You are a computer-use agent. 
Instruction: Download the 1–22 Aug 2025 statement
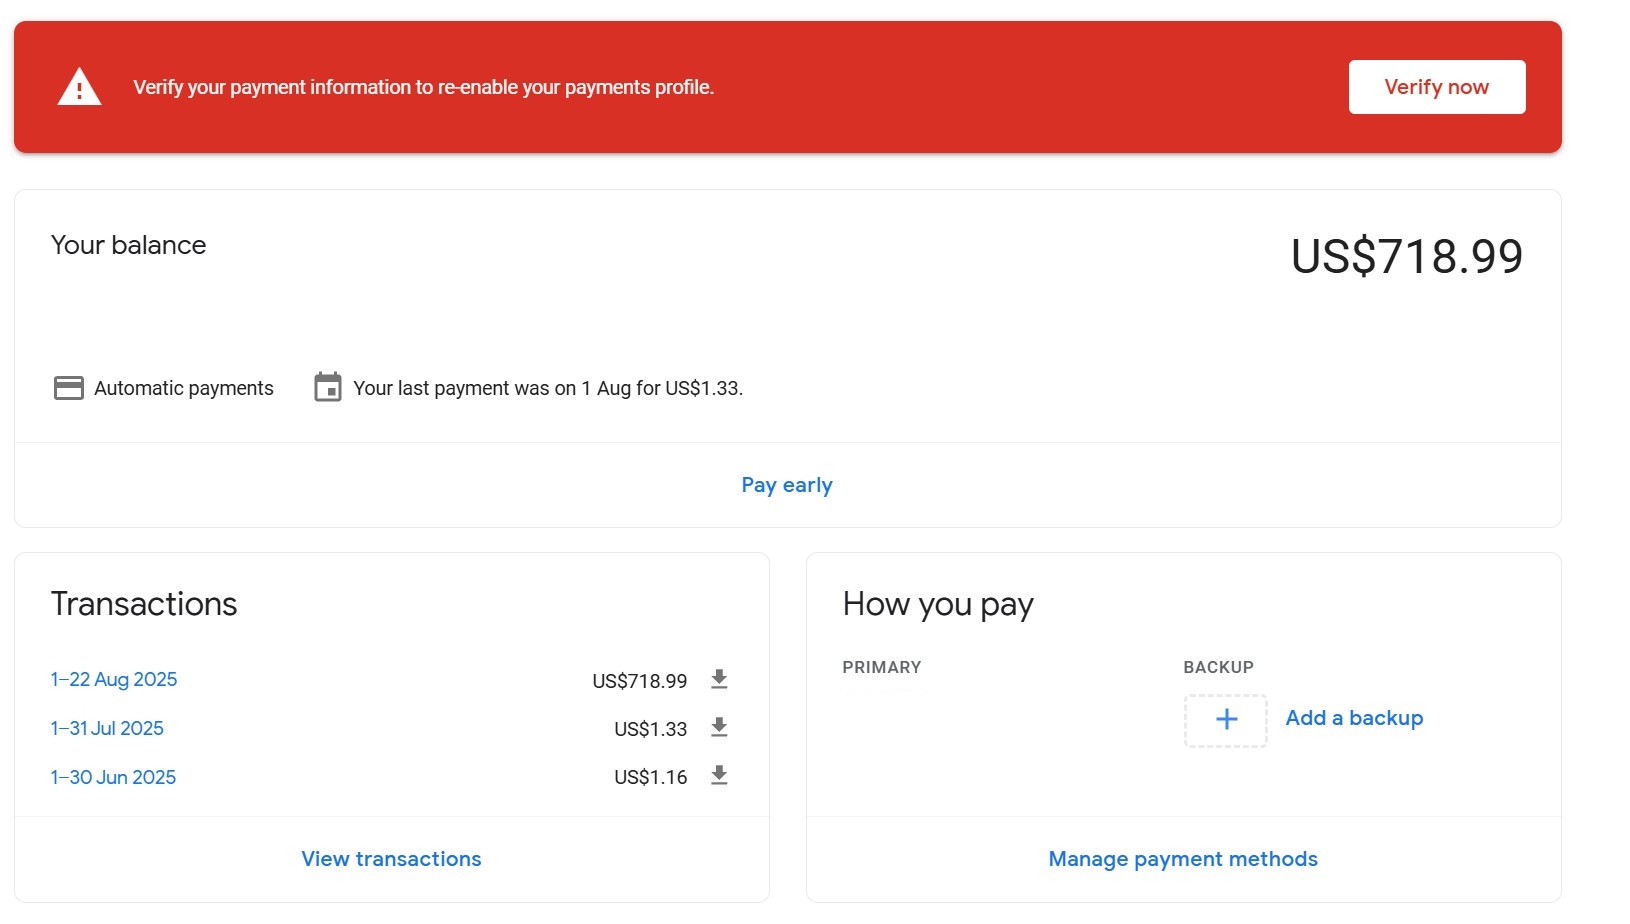(x=719, y=680)
